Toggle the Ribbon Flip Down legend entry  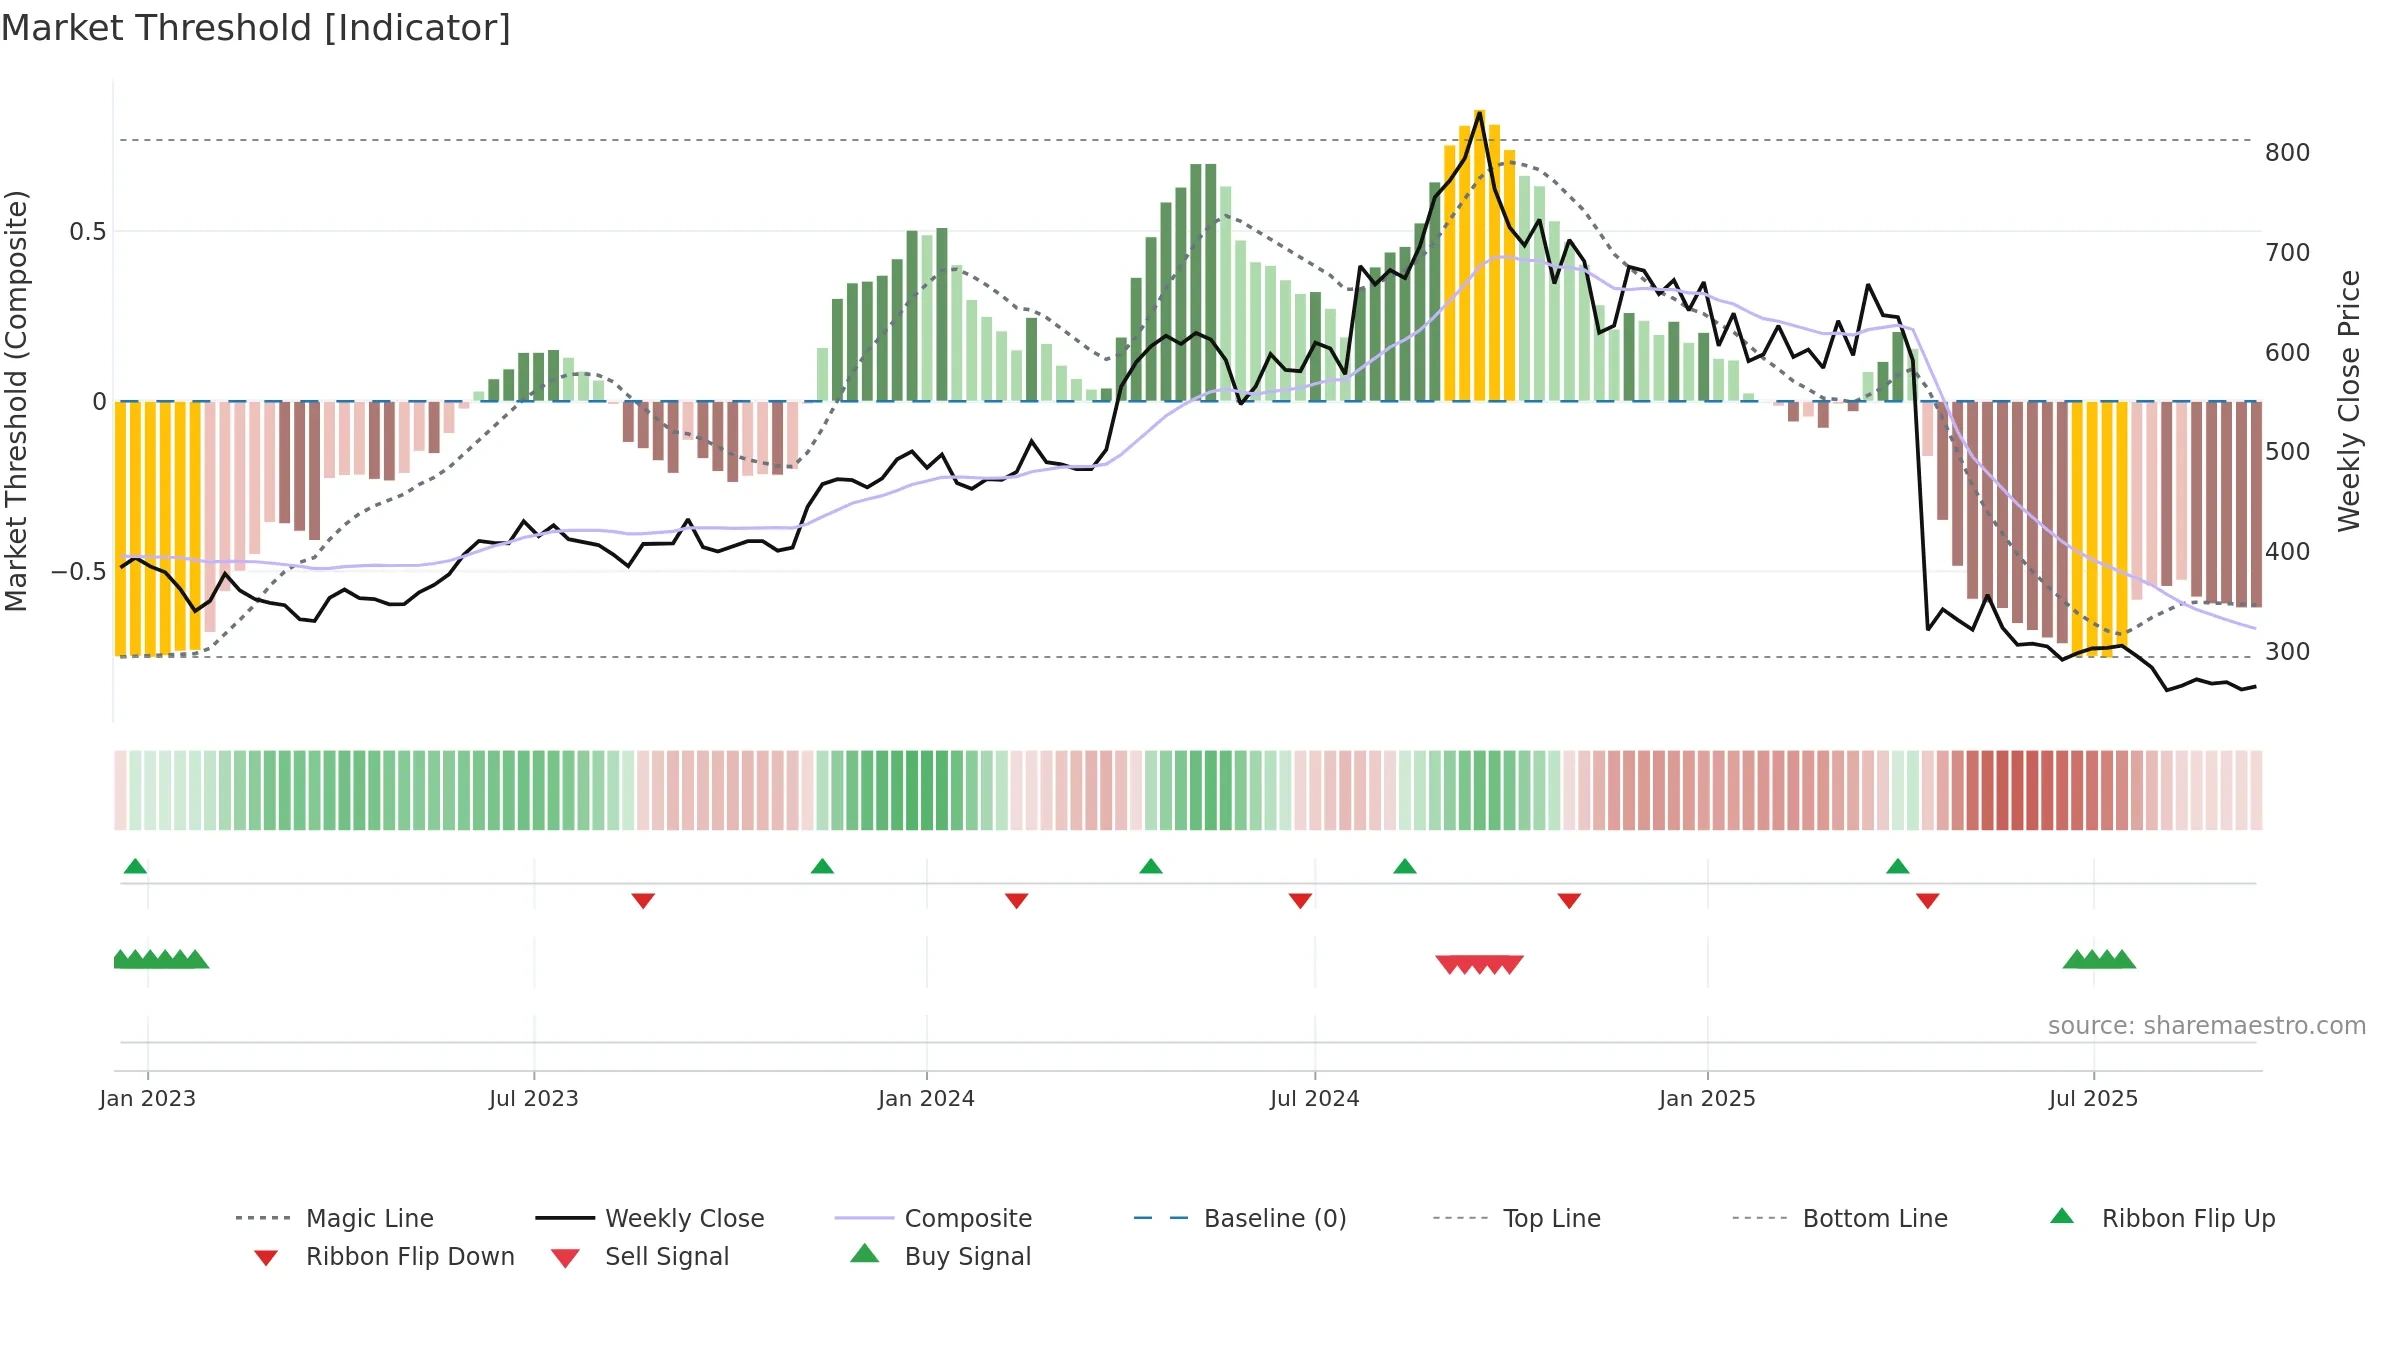pyautogui.click(x=384, y=1256)
